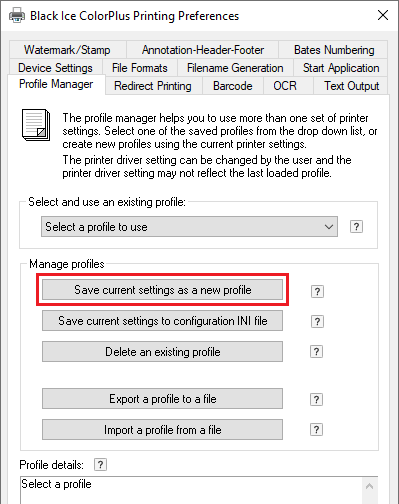The width and height of the screenshot is (399, 504).
Task: Go to the File Formats tab
Action: (140, 68)
